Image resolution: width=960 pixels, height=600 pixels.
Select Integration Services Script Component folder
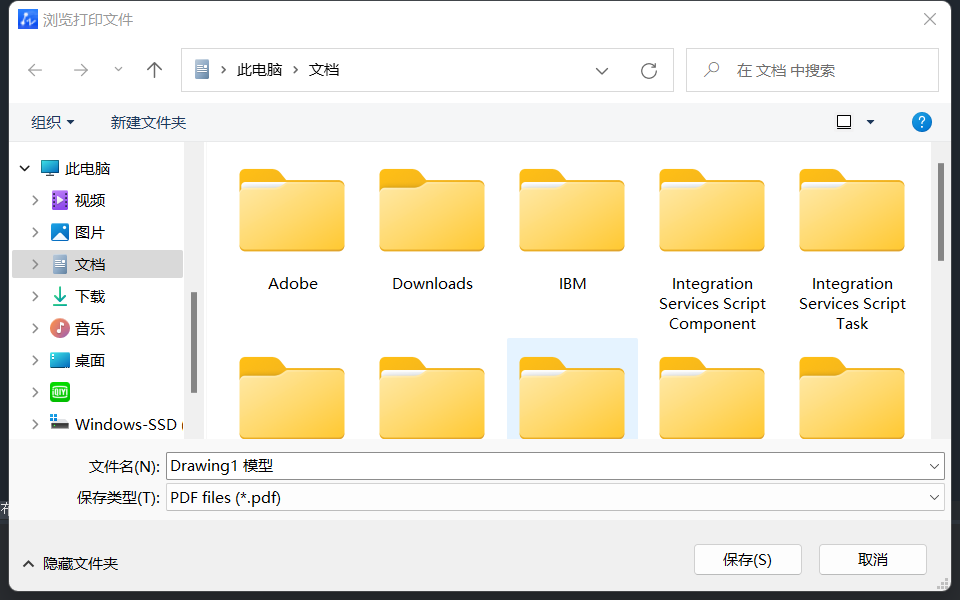point(712,250)
